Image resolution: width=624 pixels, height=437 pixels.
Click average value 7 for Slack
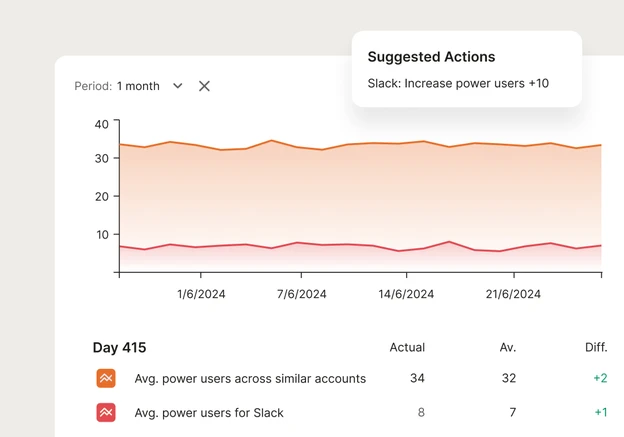point(513,412)
